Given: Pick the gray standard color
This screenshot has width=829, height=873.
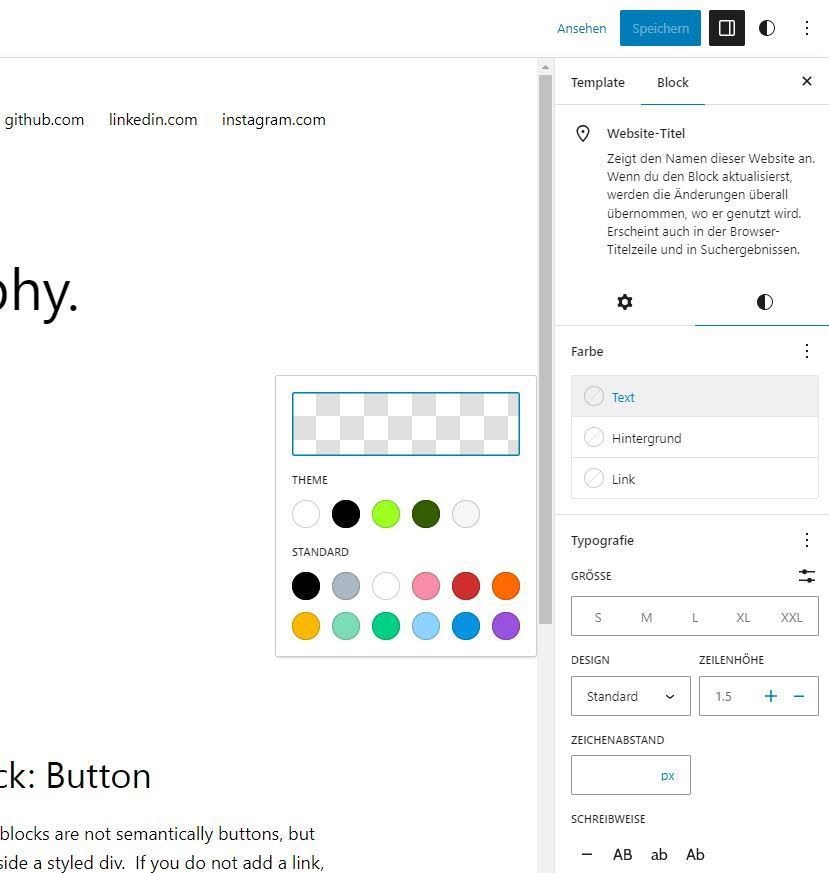Looking at the screenshot, I should pyautogui.click(x=346, y=586).
